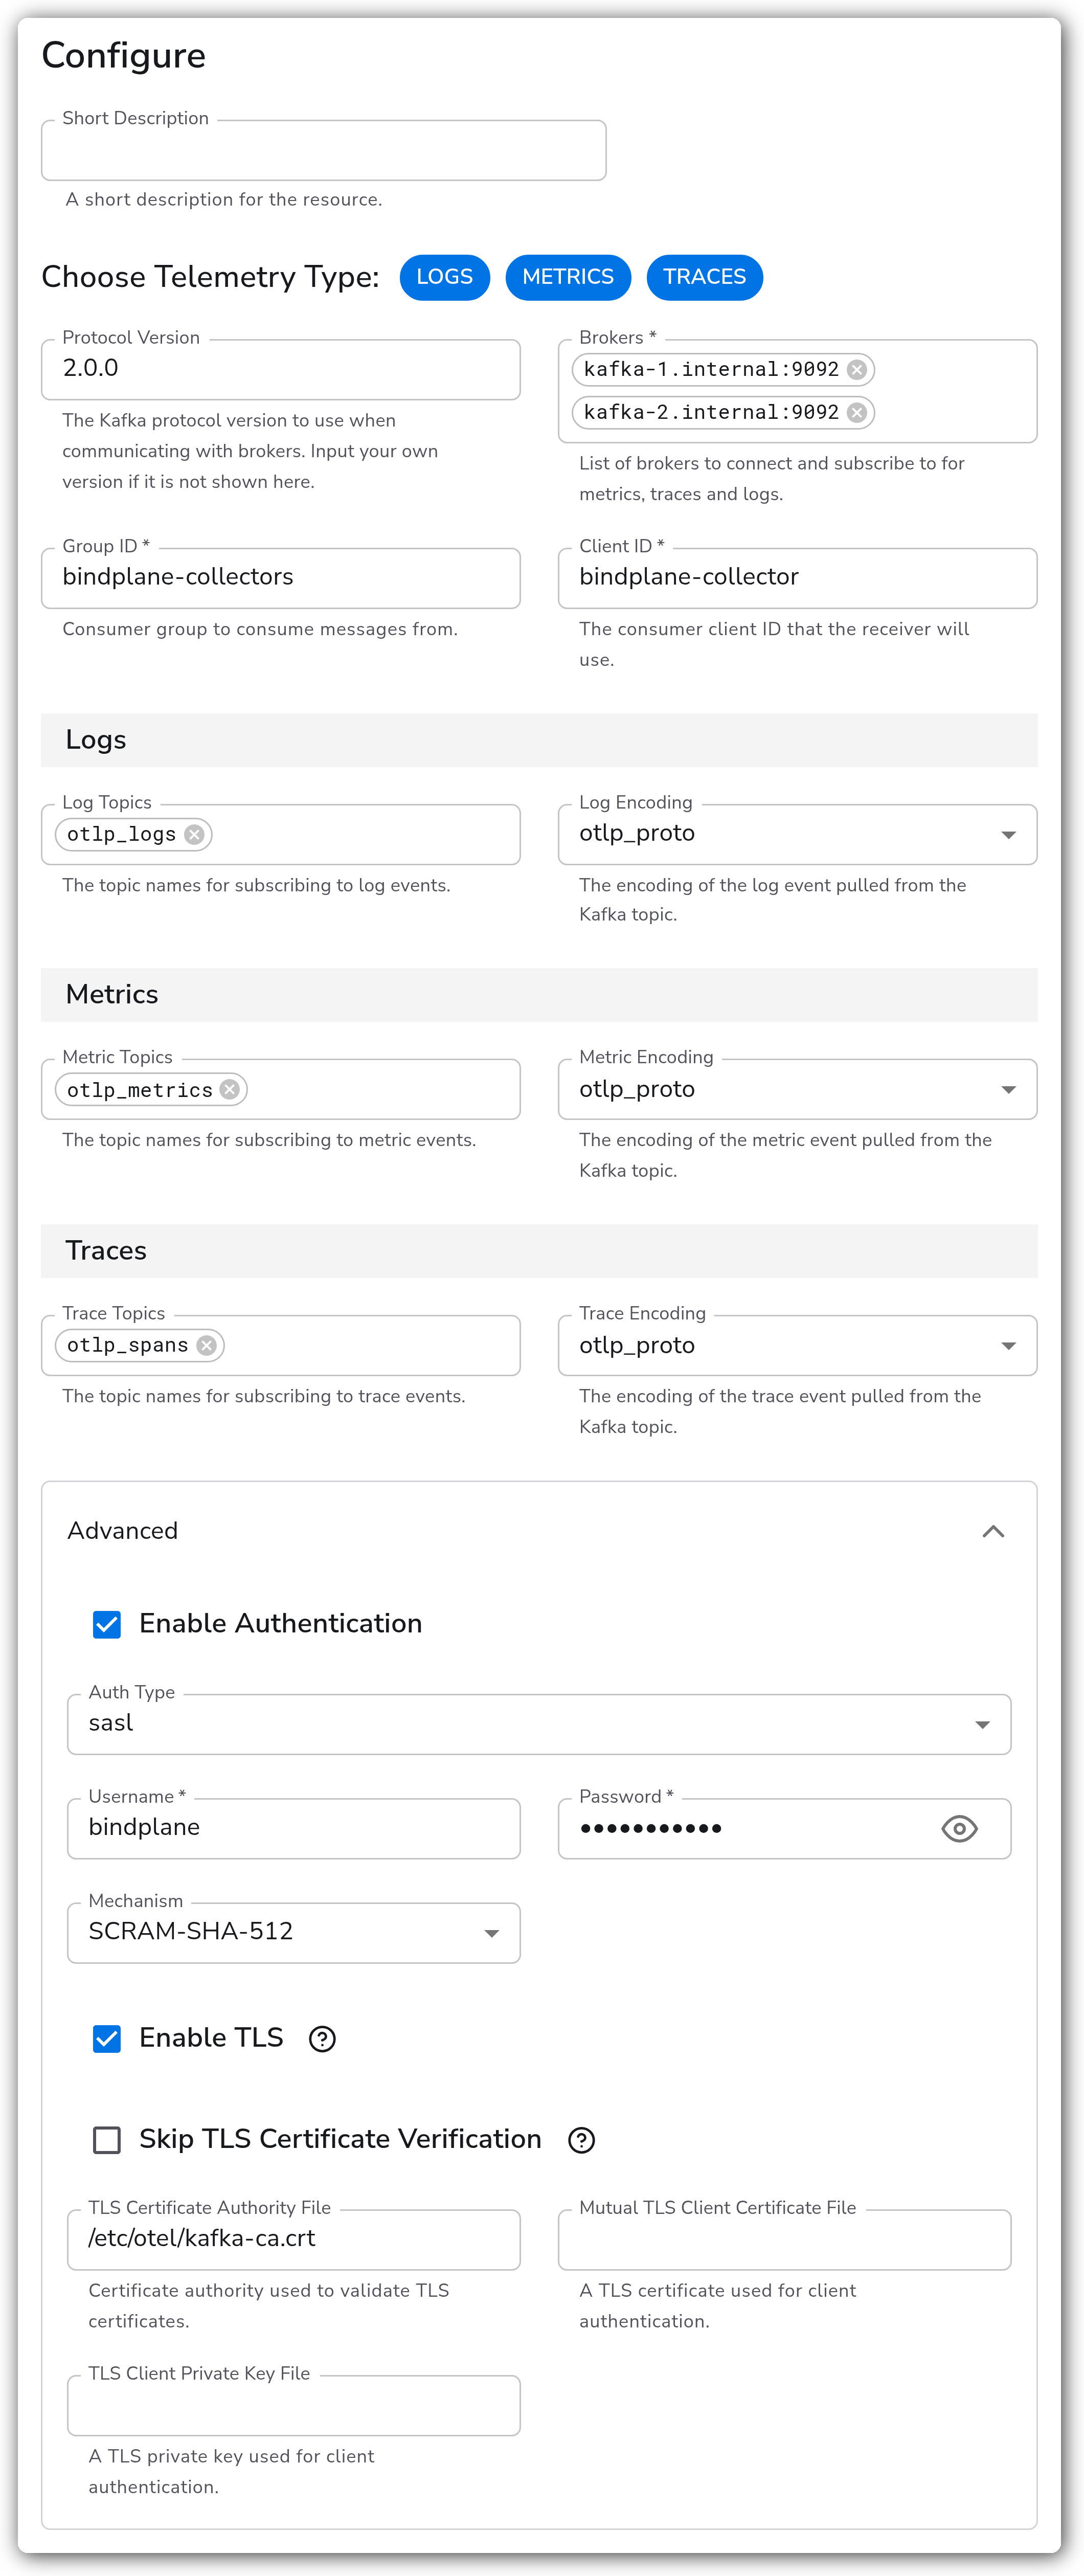Open the Auth Type dropdown
1084x2576 pixels.
[x=539, y=1724]
